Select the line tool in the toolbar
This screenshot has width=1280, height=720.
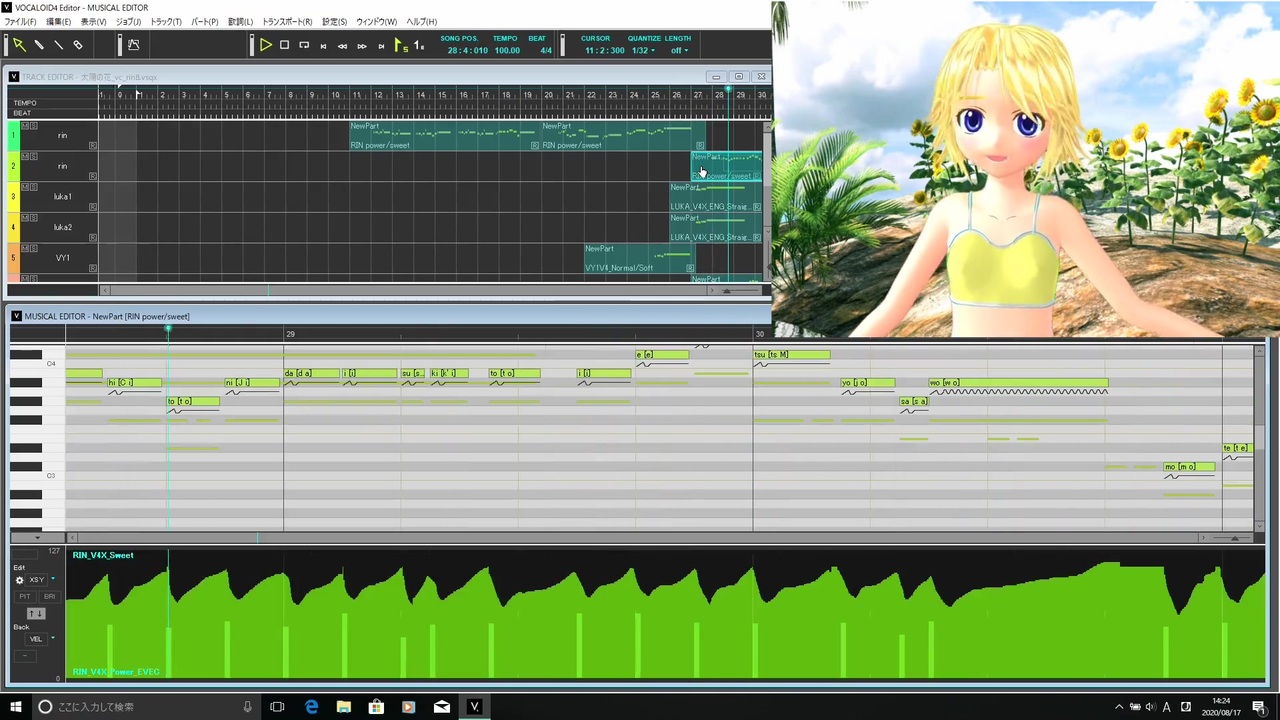[58, 45]
